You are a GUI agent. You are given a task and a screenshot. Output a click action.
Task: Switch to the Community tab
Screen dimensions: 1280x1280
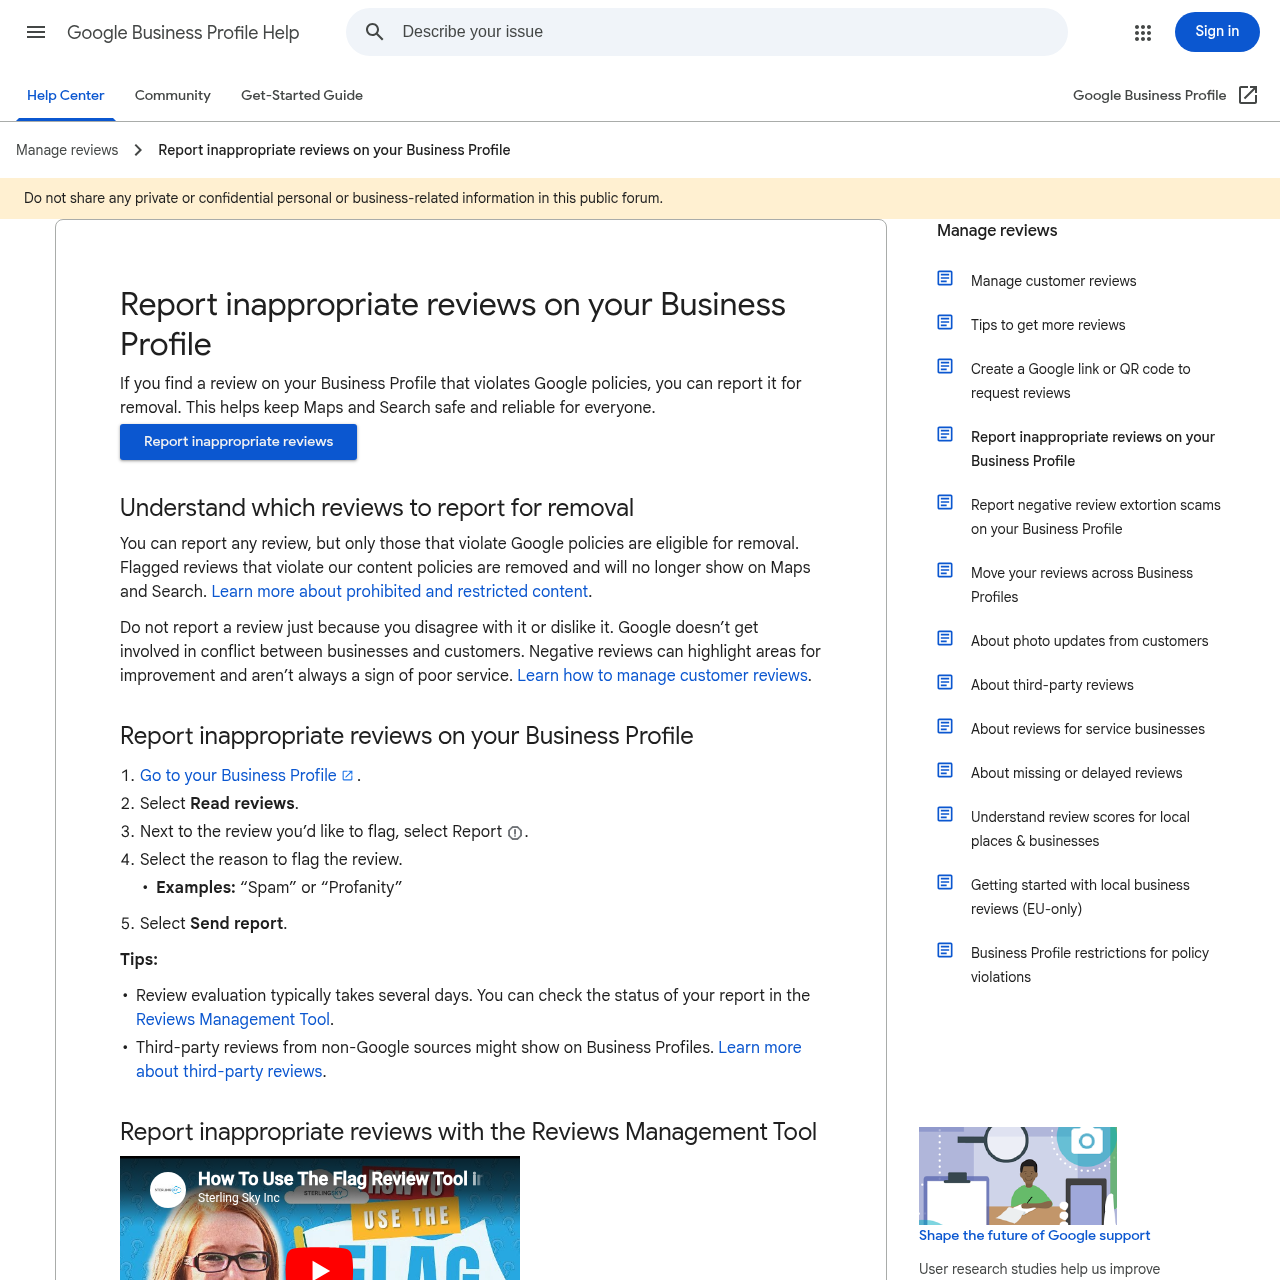point(173,96)
